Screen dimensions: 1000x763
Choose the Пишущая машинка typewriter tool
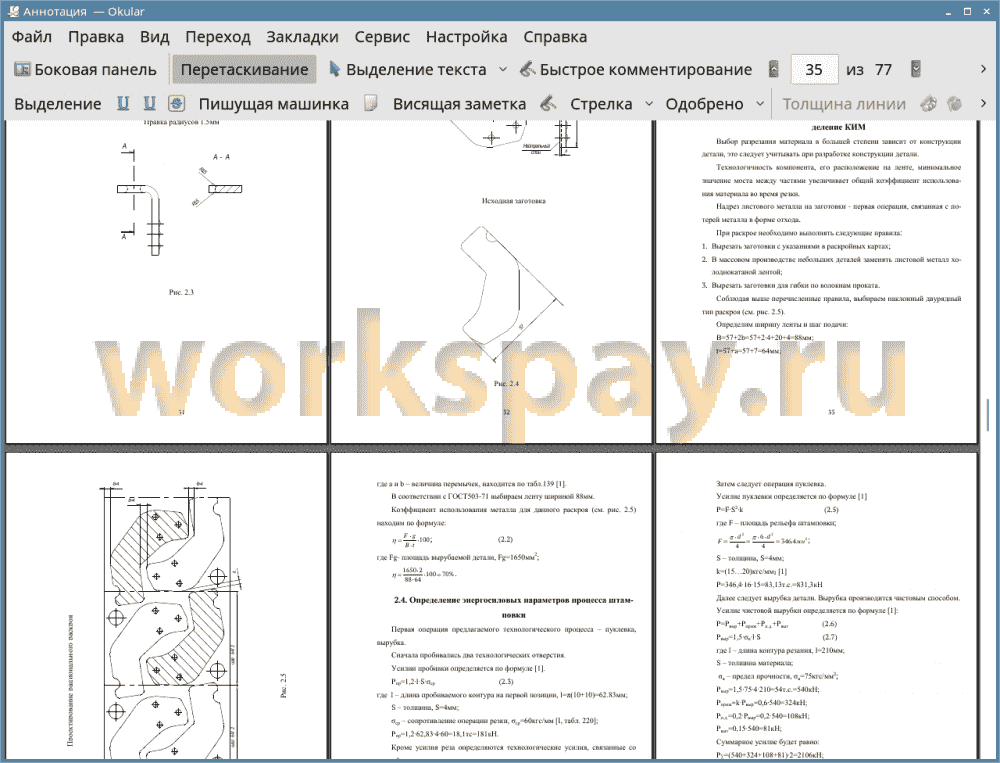(x=274, y=104)
